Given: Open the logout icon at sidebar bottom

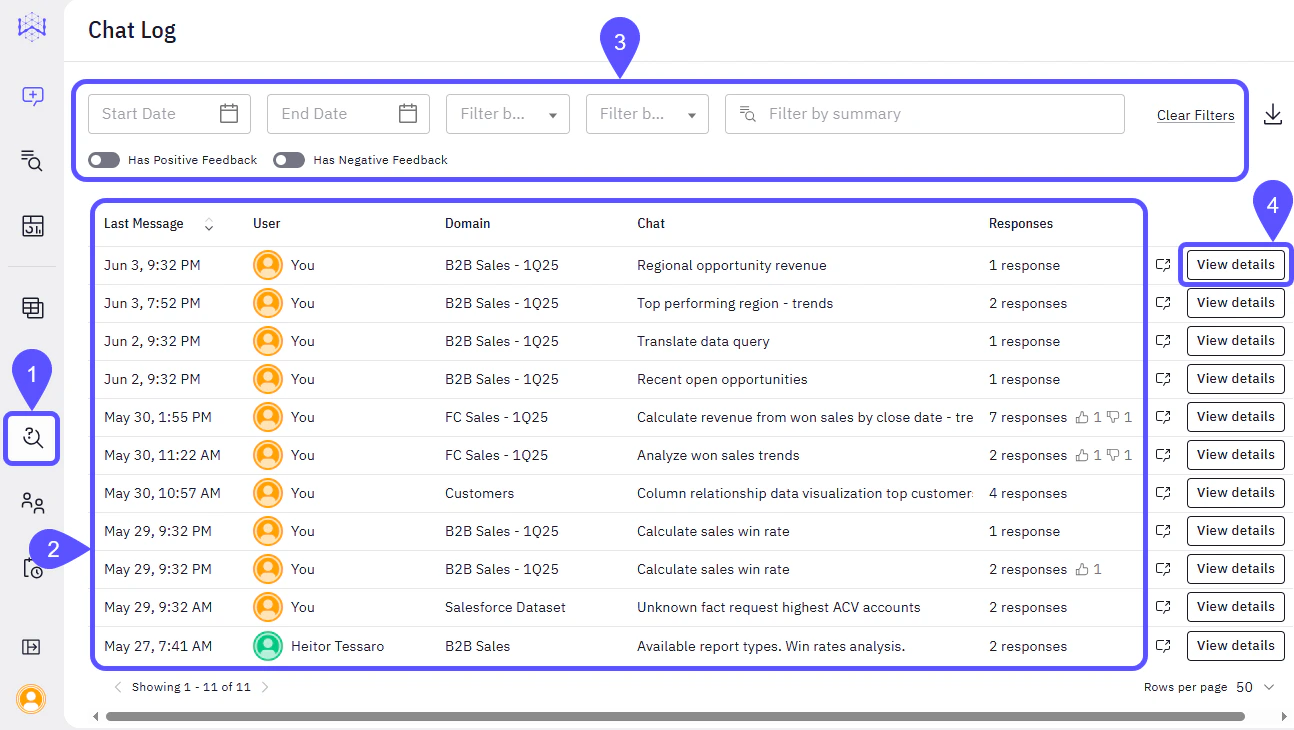Looking at the screenshot, I should point(31,647).
